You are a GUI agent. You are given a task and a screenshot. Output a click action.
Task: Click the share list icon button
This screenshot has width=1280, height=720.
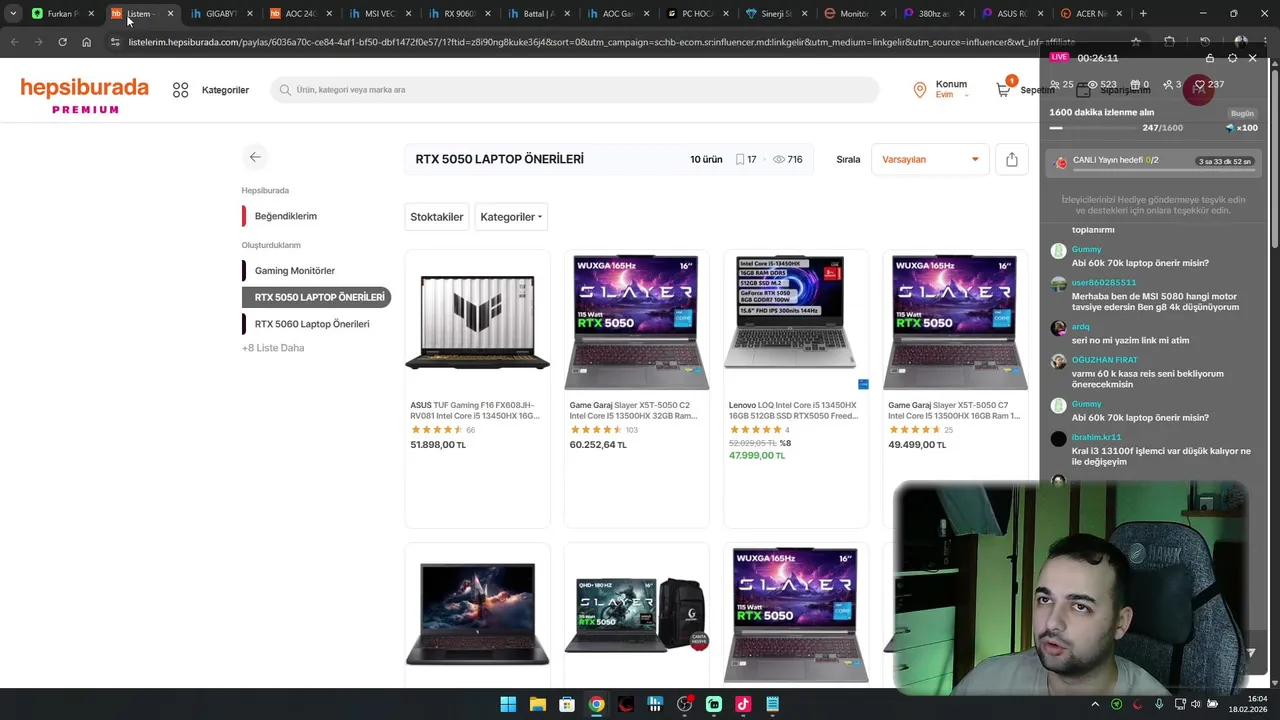tap(1012, 159)
